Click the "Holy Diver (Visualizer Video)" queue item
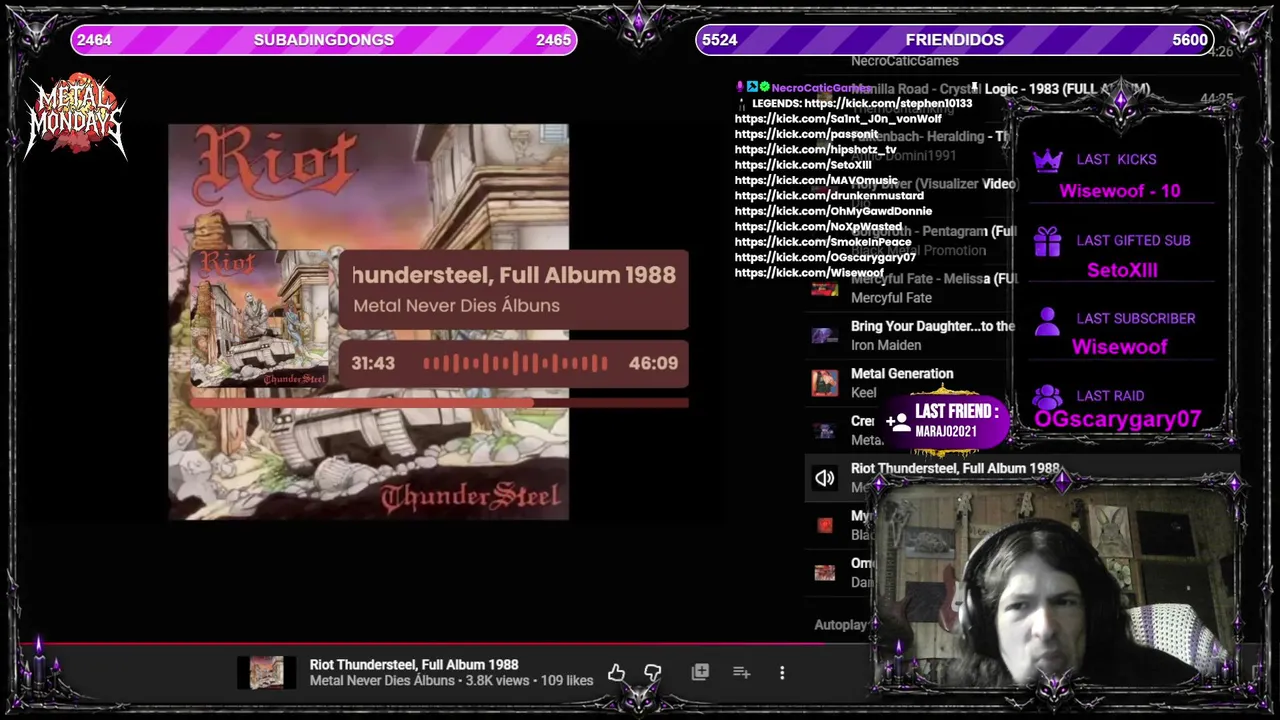 click(x=935, y=184)
